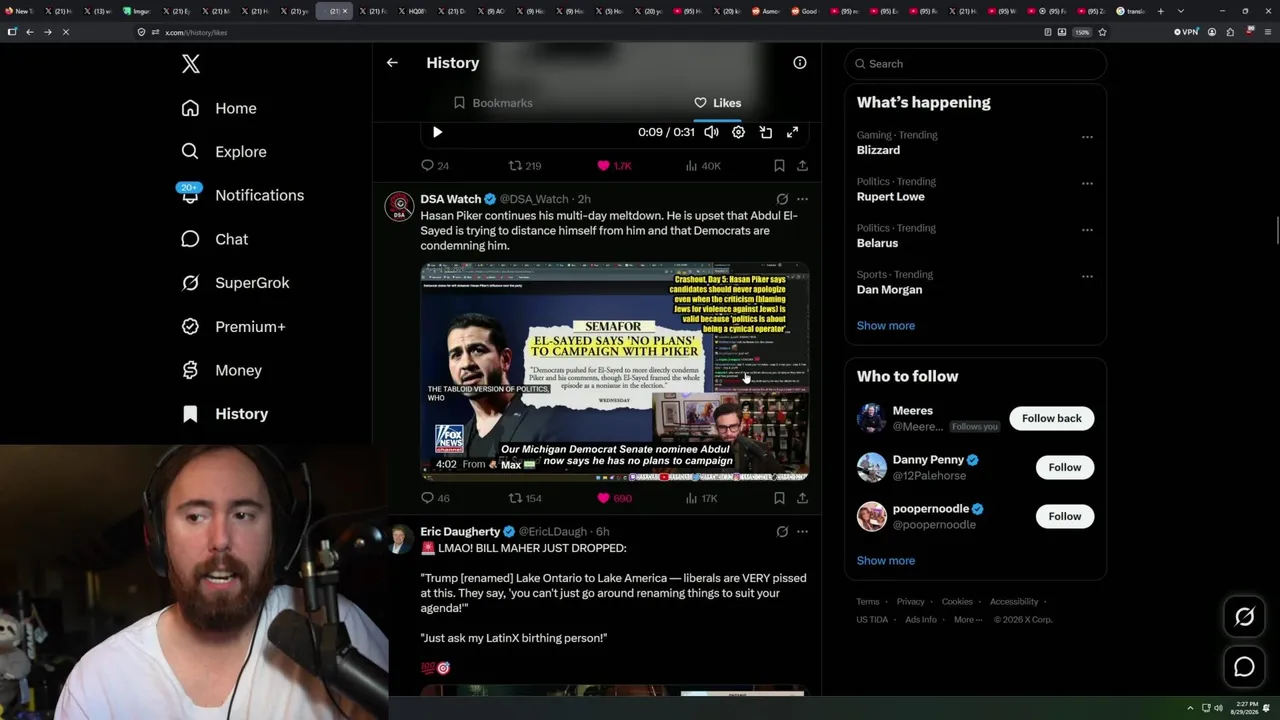This screenshot has height=720, width=1280.
Task: Bookmark the DSA Watch post
Action: tap(779, 498)
